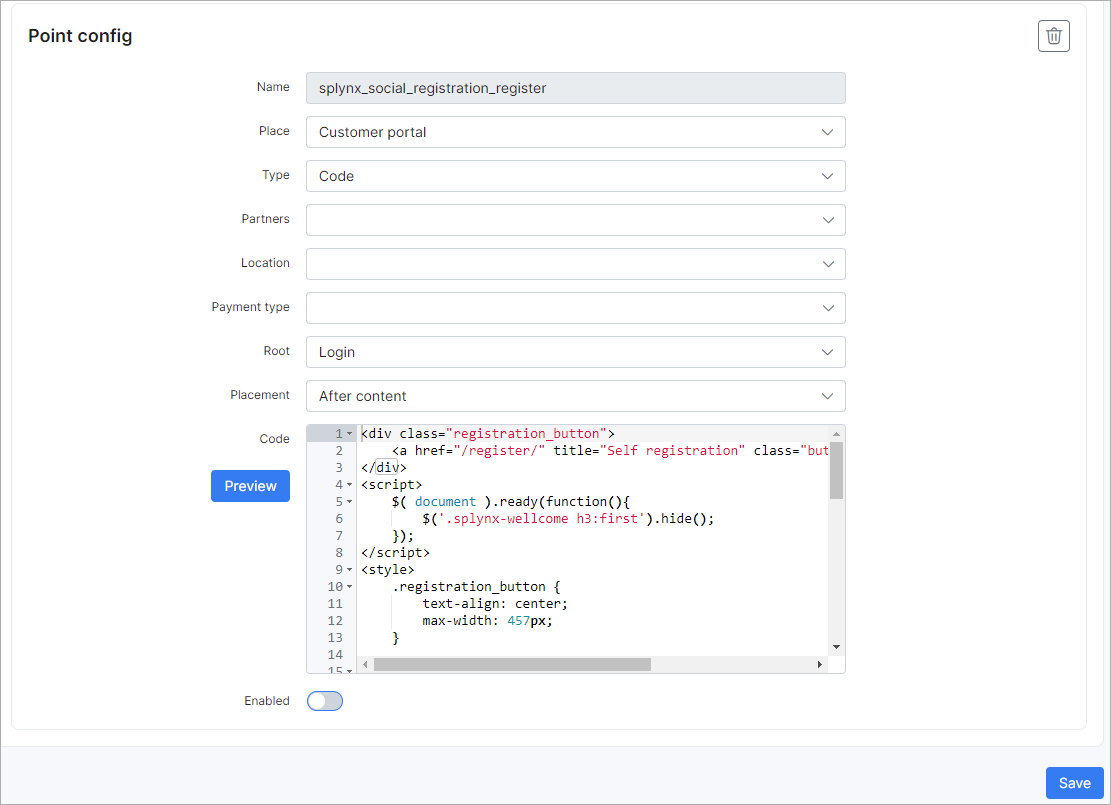
Task: Open the Location dropdown
Action: pyautogui.click(x=575, y=264)
